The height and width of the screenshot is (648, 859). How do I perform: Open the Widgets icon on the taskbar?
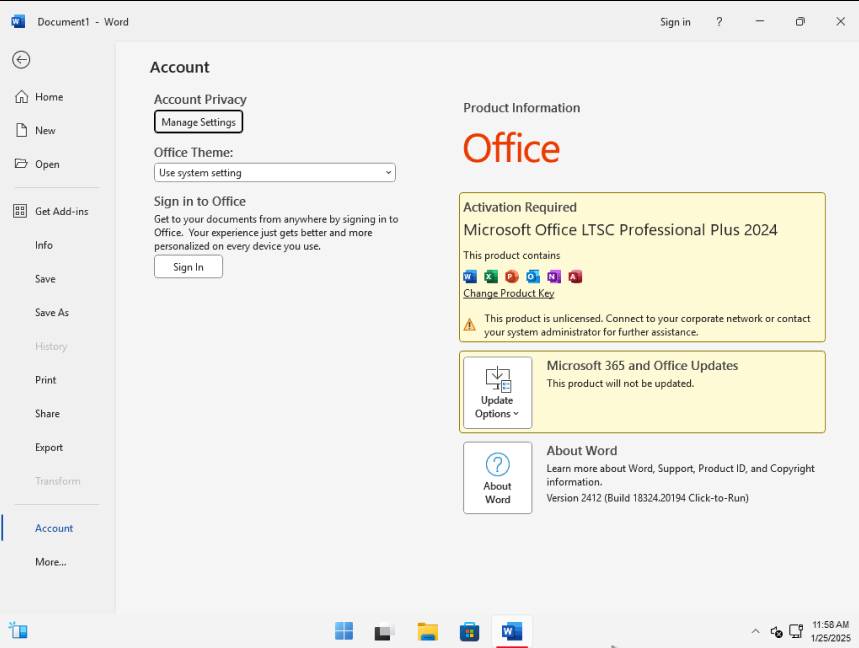pyautogui.click(x=18, y=631)
